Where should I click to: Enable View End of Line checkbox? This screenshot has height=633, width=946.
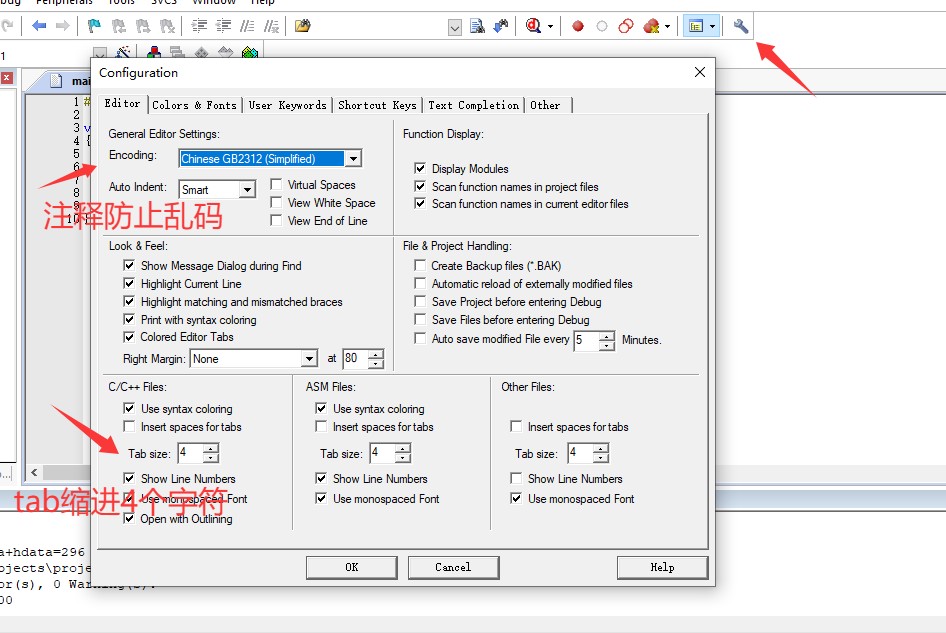tap(276, 220)
